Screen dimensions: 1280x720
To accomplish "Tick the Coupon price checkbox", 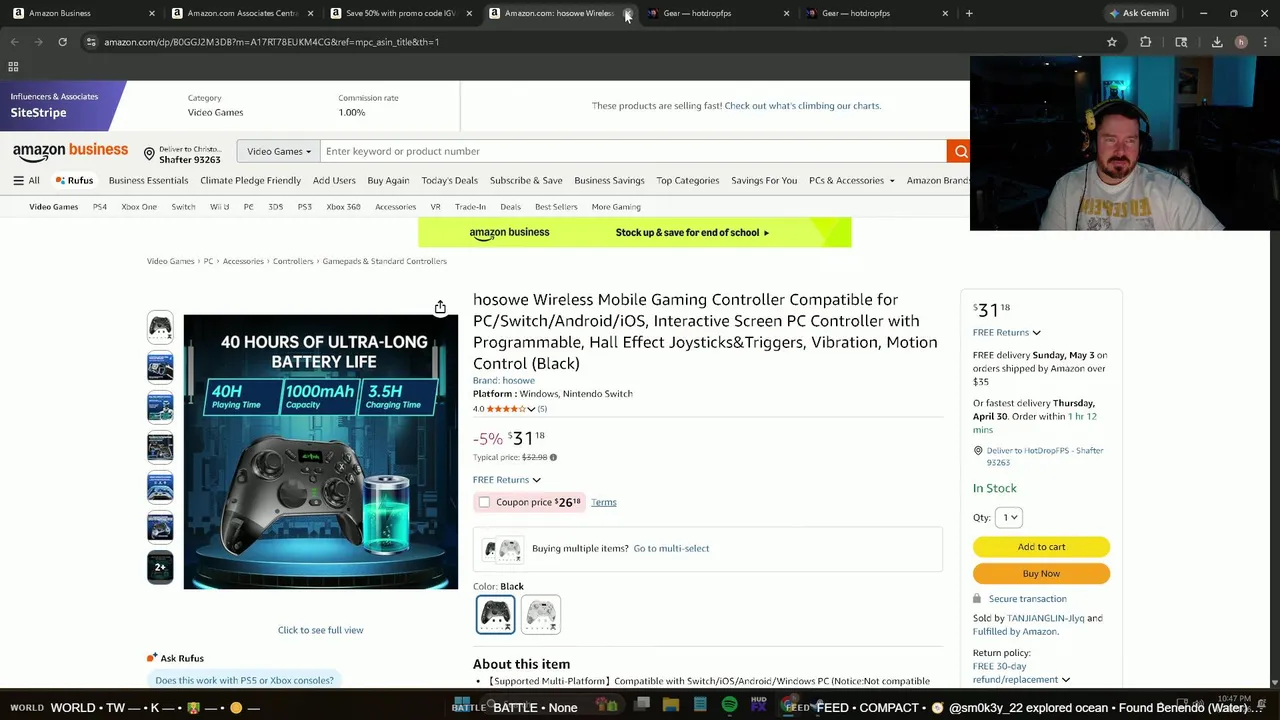I will (484, 502).
